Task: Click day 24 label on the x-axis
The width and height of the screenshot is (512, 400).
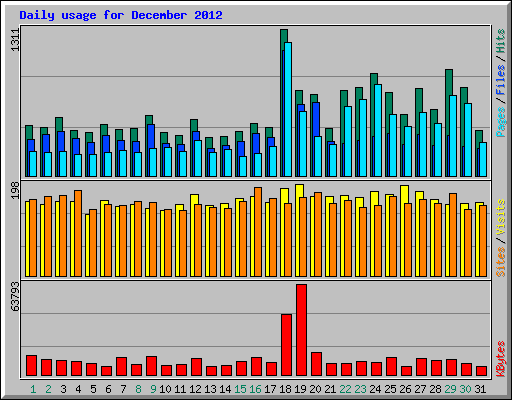Action: (375, 389)
